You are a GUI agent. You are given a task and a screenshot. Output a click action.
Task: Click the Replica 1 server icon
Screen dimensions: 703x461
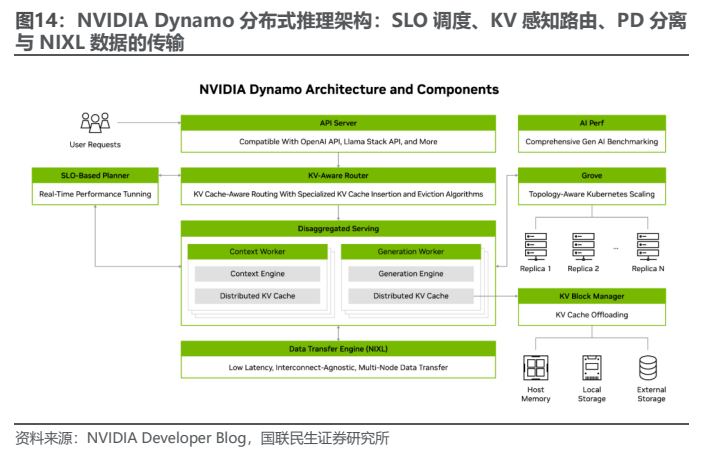click(x=536, y=247)
